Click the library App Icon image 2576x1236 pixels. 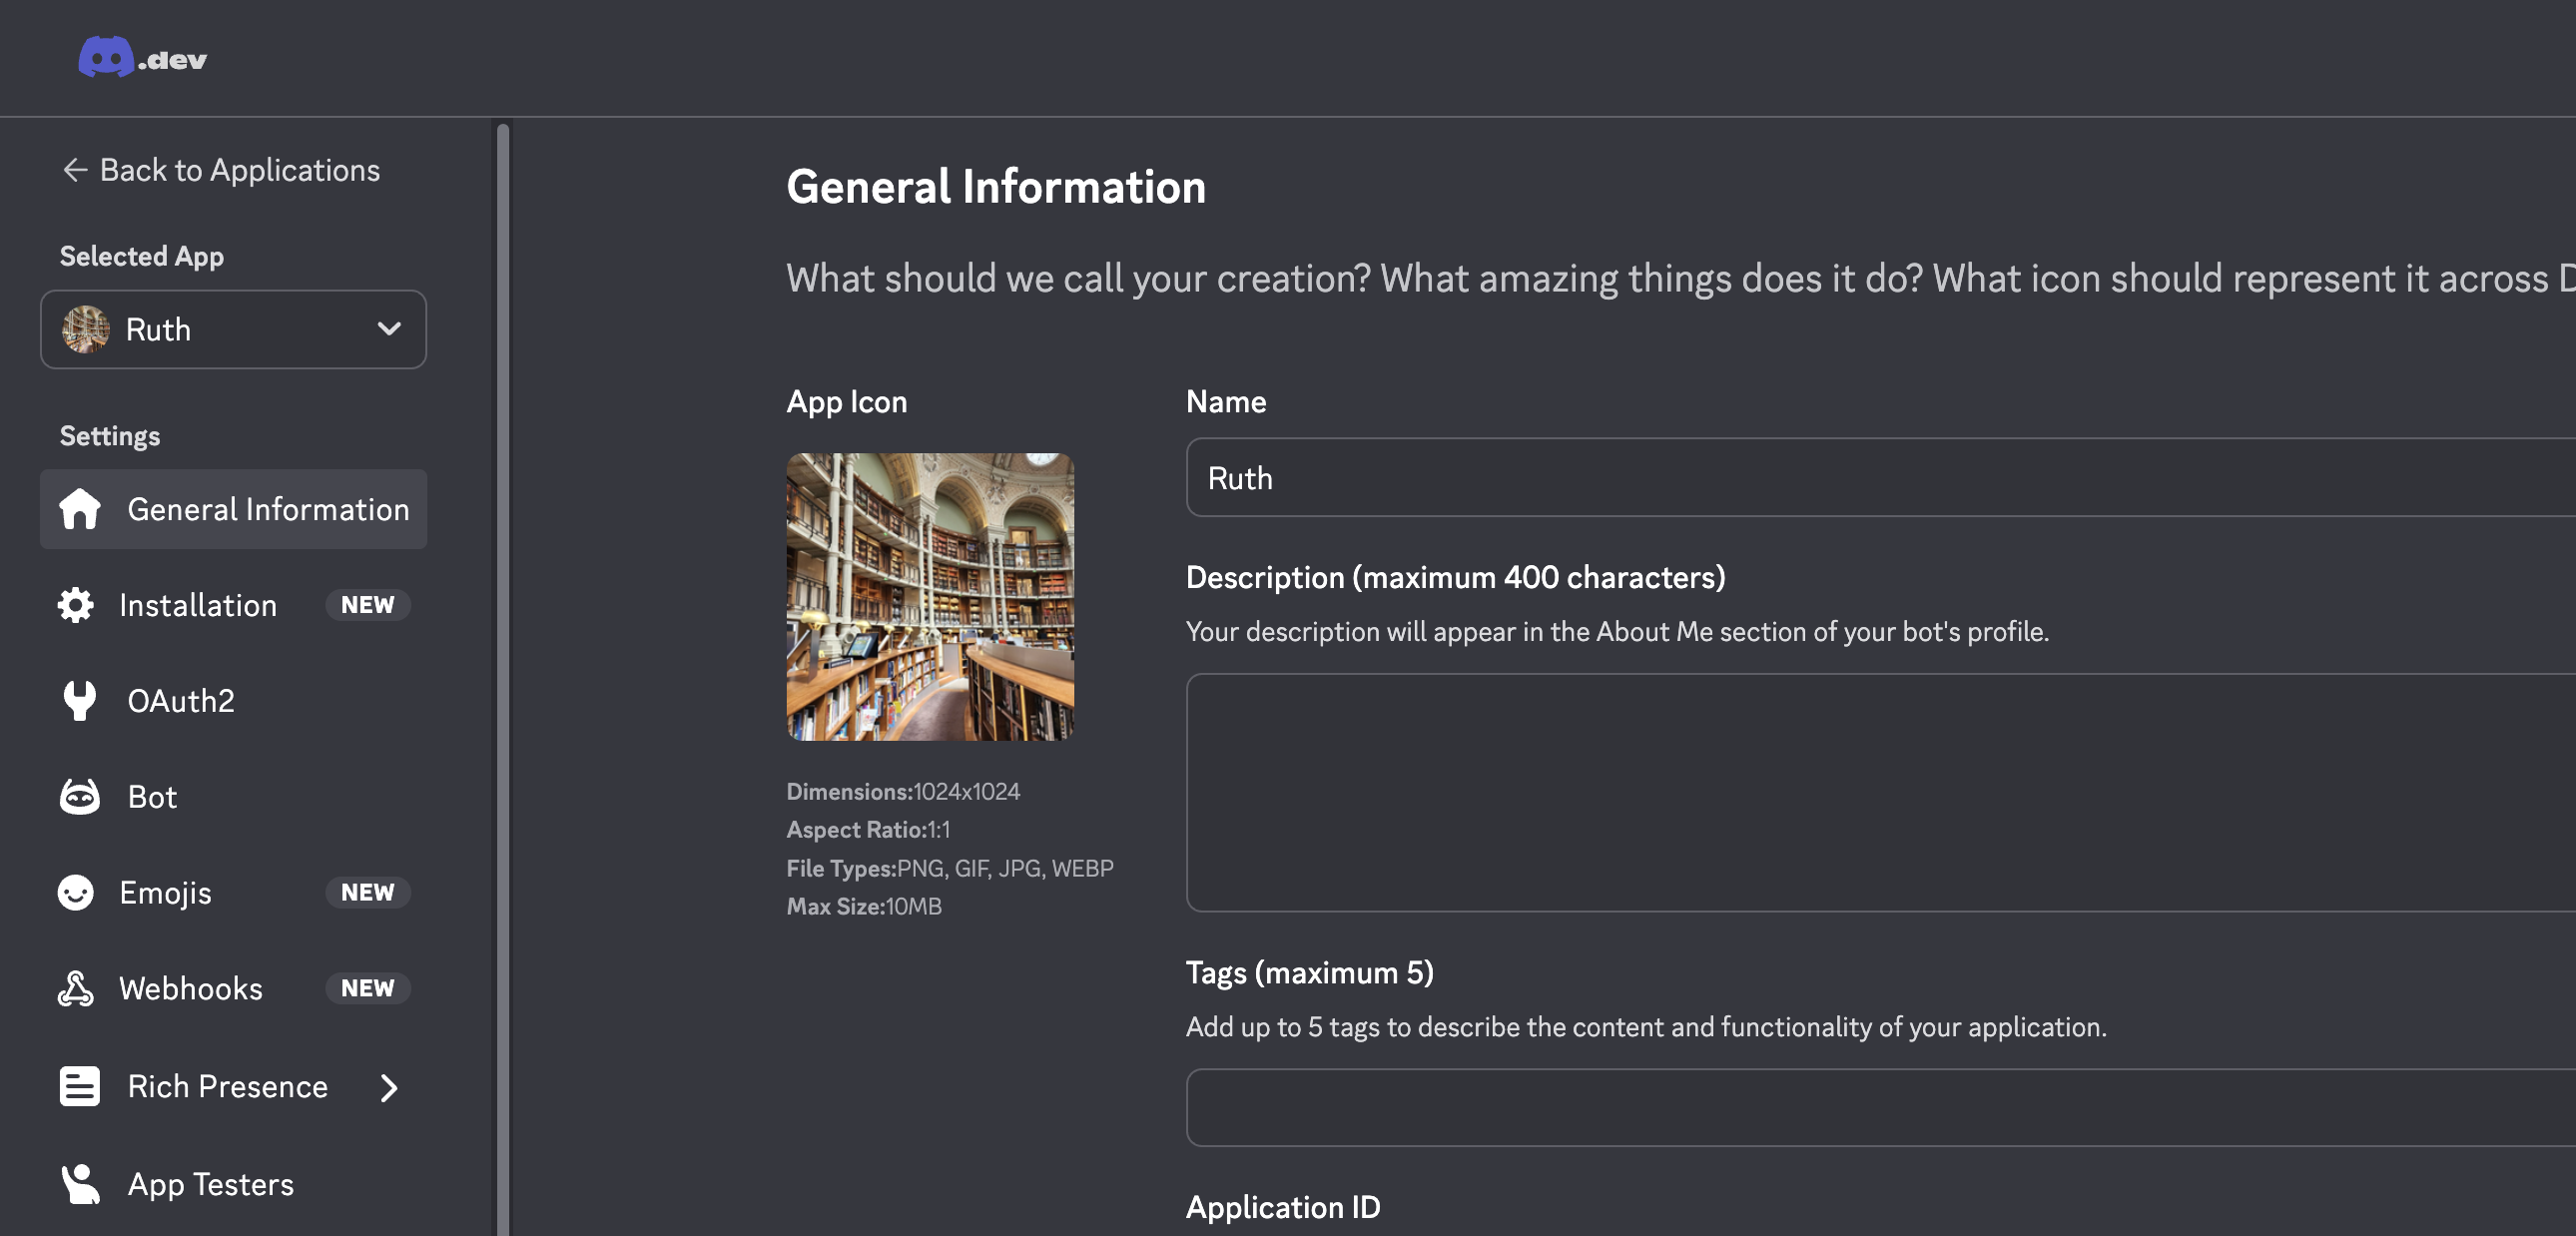click(x=930, y=597)
